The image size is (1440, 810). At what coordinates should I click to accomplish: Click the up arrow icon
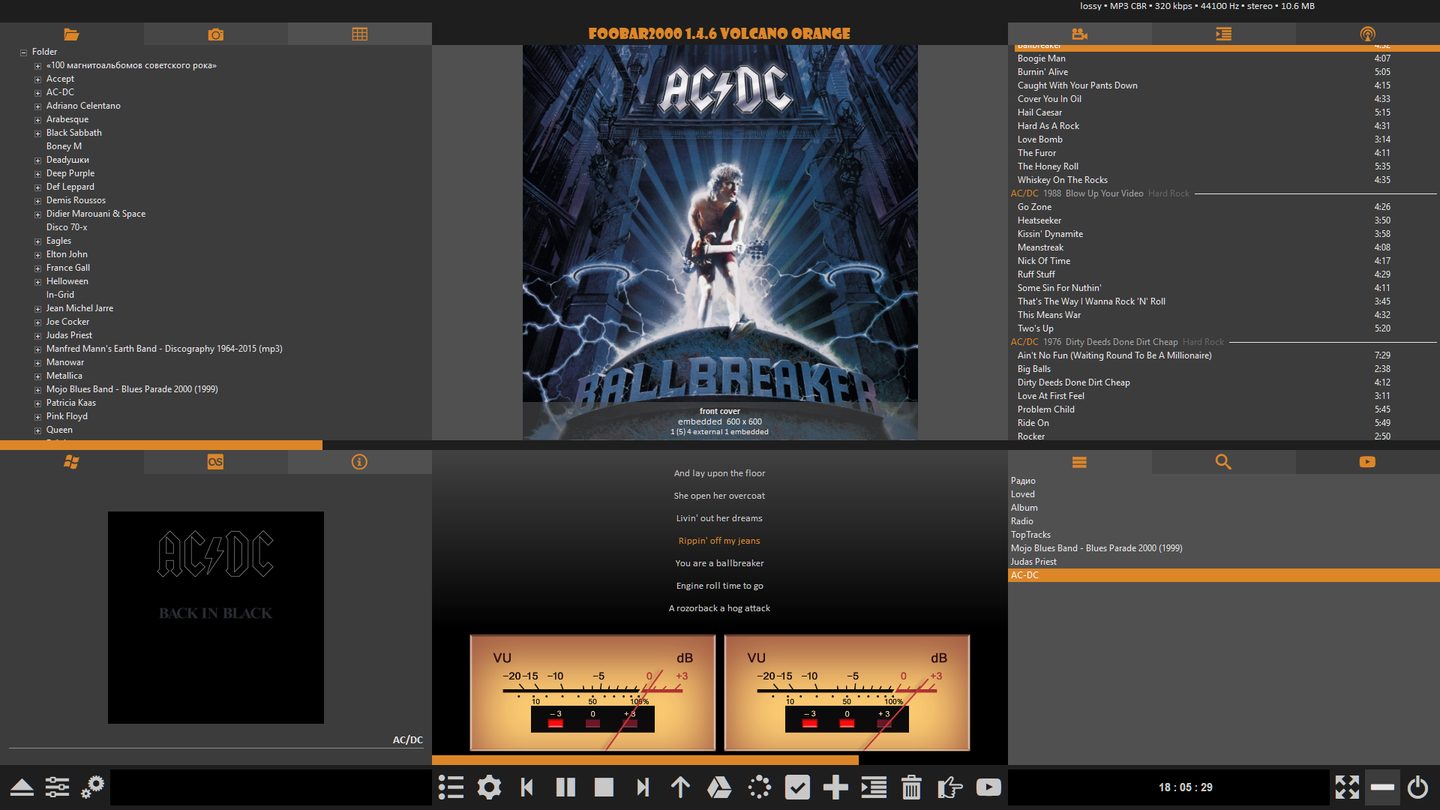click(x=680, y=787)
